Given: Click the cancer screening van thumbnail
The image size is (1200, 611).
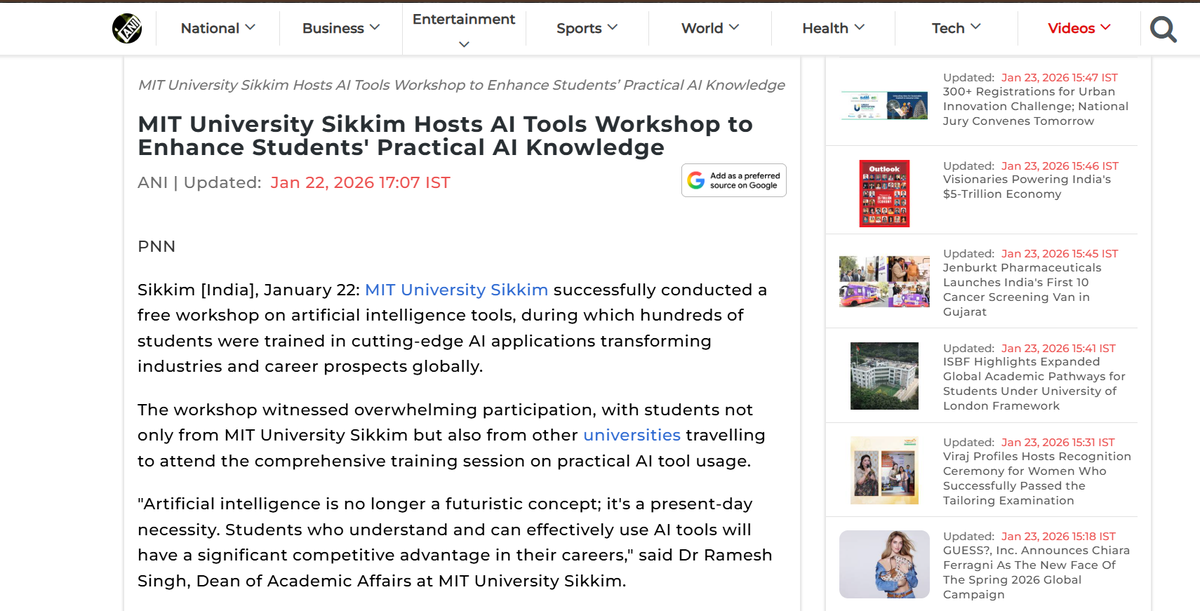Looking at the screenshot, I should point(884,282).
